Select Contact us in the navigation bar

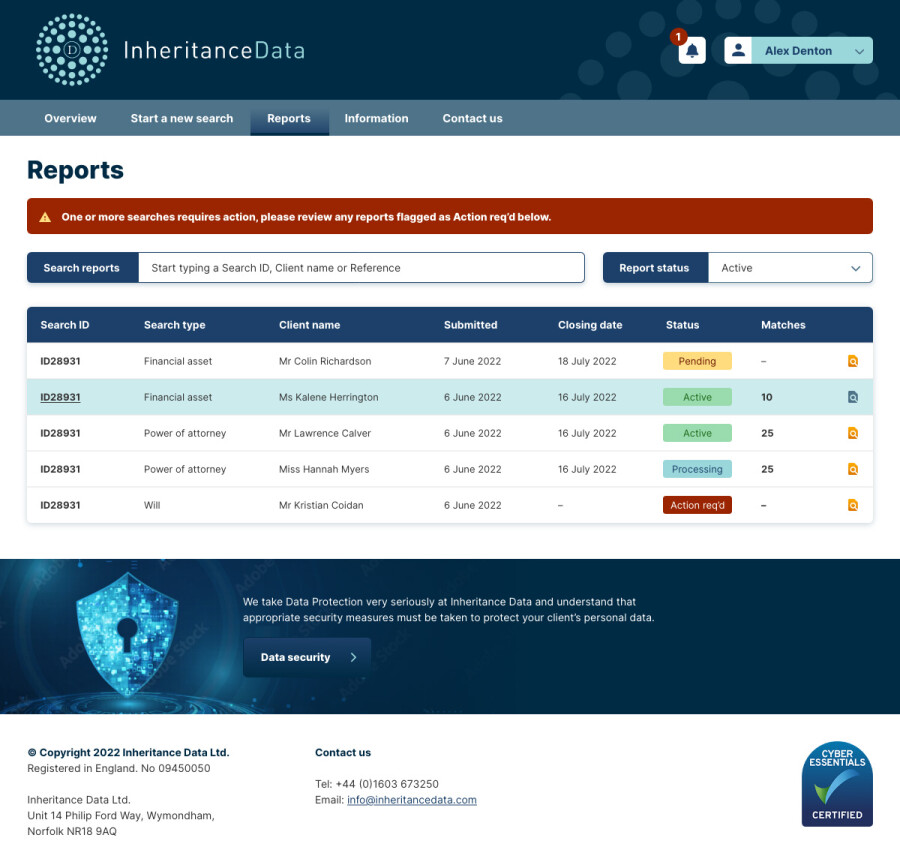pos(472,118)
